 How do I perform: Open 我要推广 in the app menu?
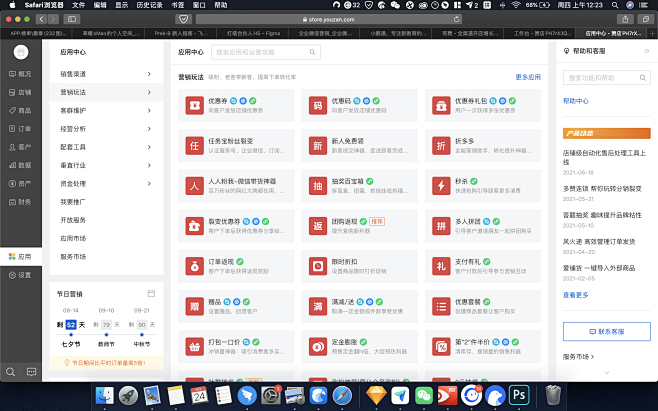point(73,202)
